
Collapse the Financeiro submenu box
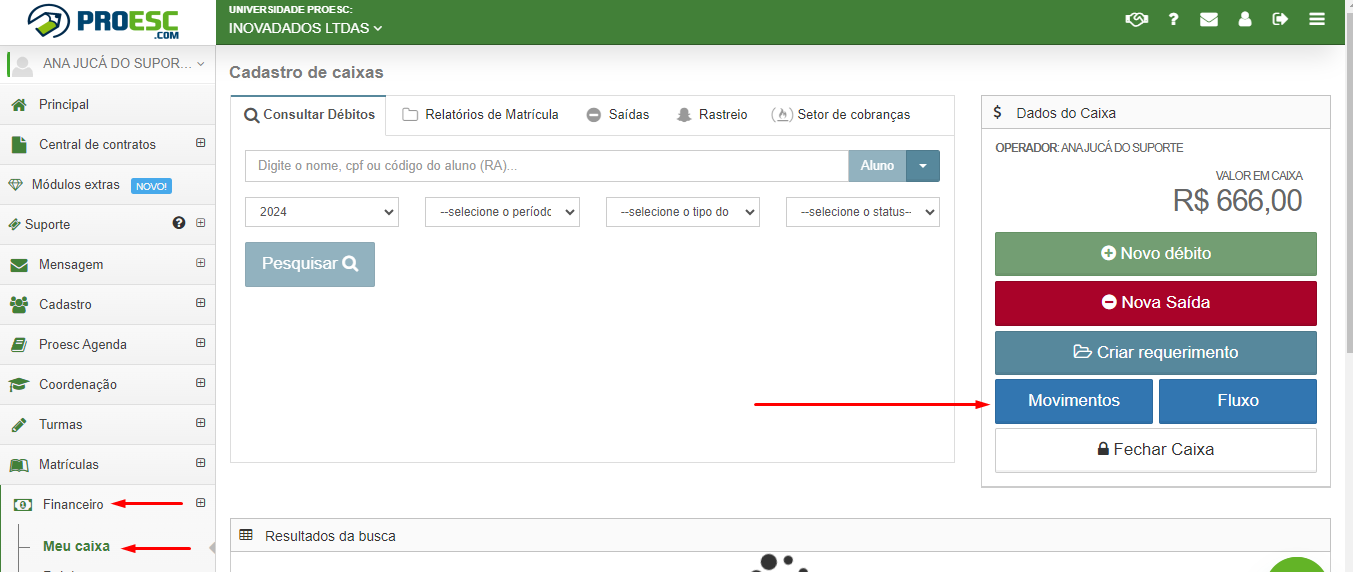click(x=200, y=503)
